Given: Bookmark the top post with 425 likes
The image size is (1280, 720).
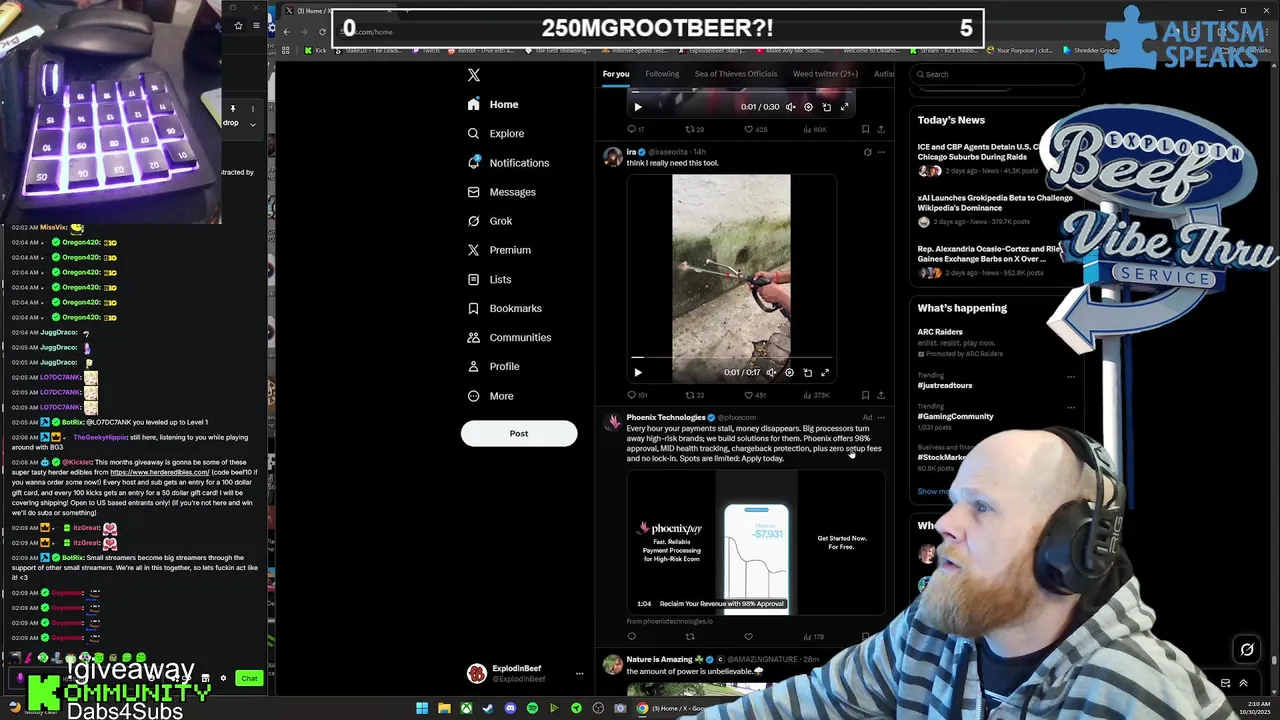Looking at the screenshot, I should click(865, 129).
